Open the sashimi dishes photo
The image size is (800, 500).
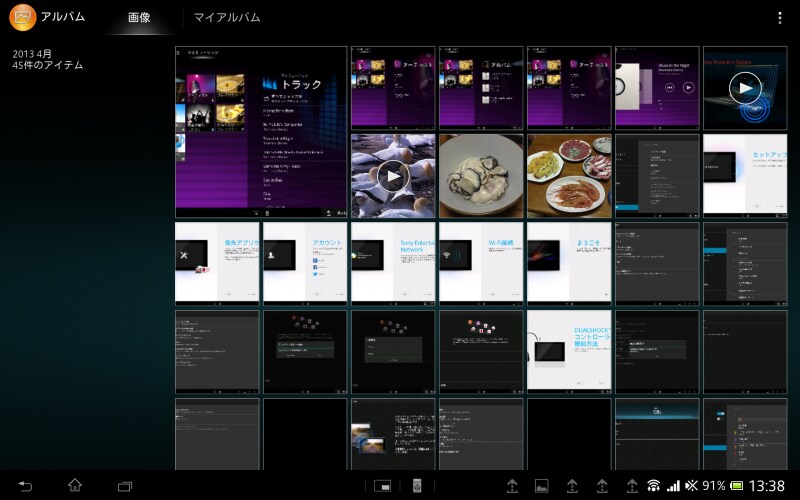pyautogui.click(x=569, y=176)
